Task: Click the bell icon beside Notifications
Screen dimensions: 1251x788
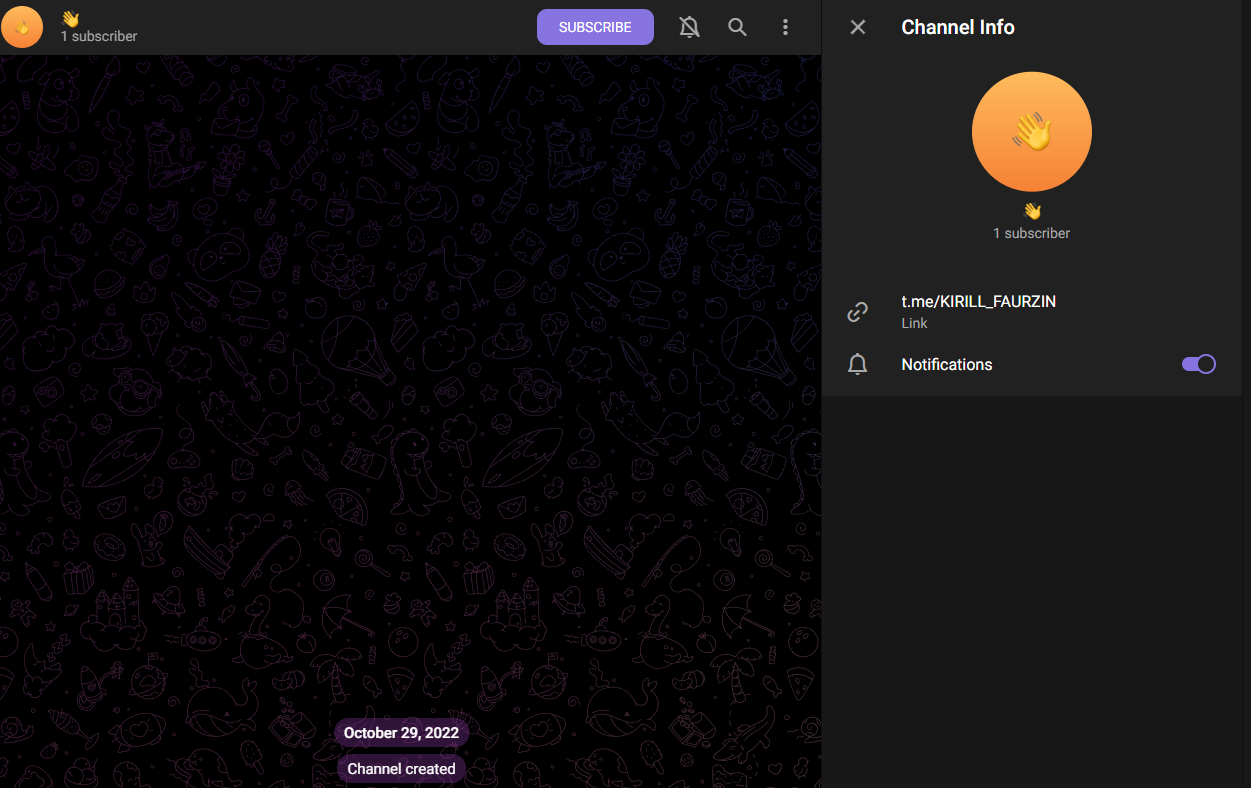Action: pos(857,364)
